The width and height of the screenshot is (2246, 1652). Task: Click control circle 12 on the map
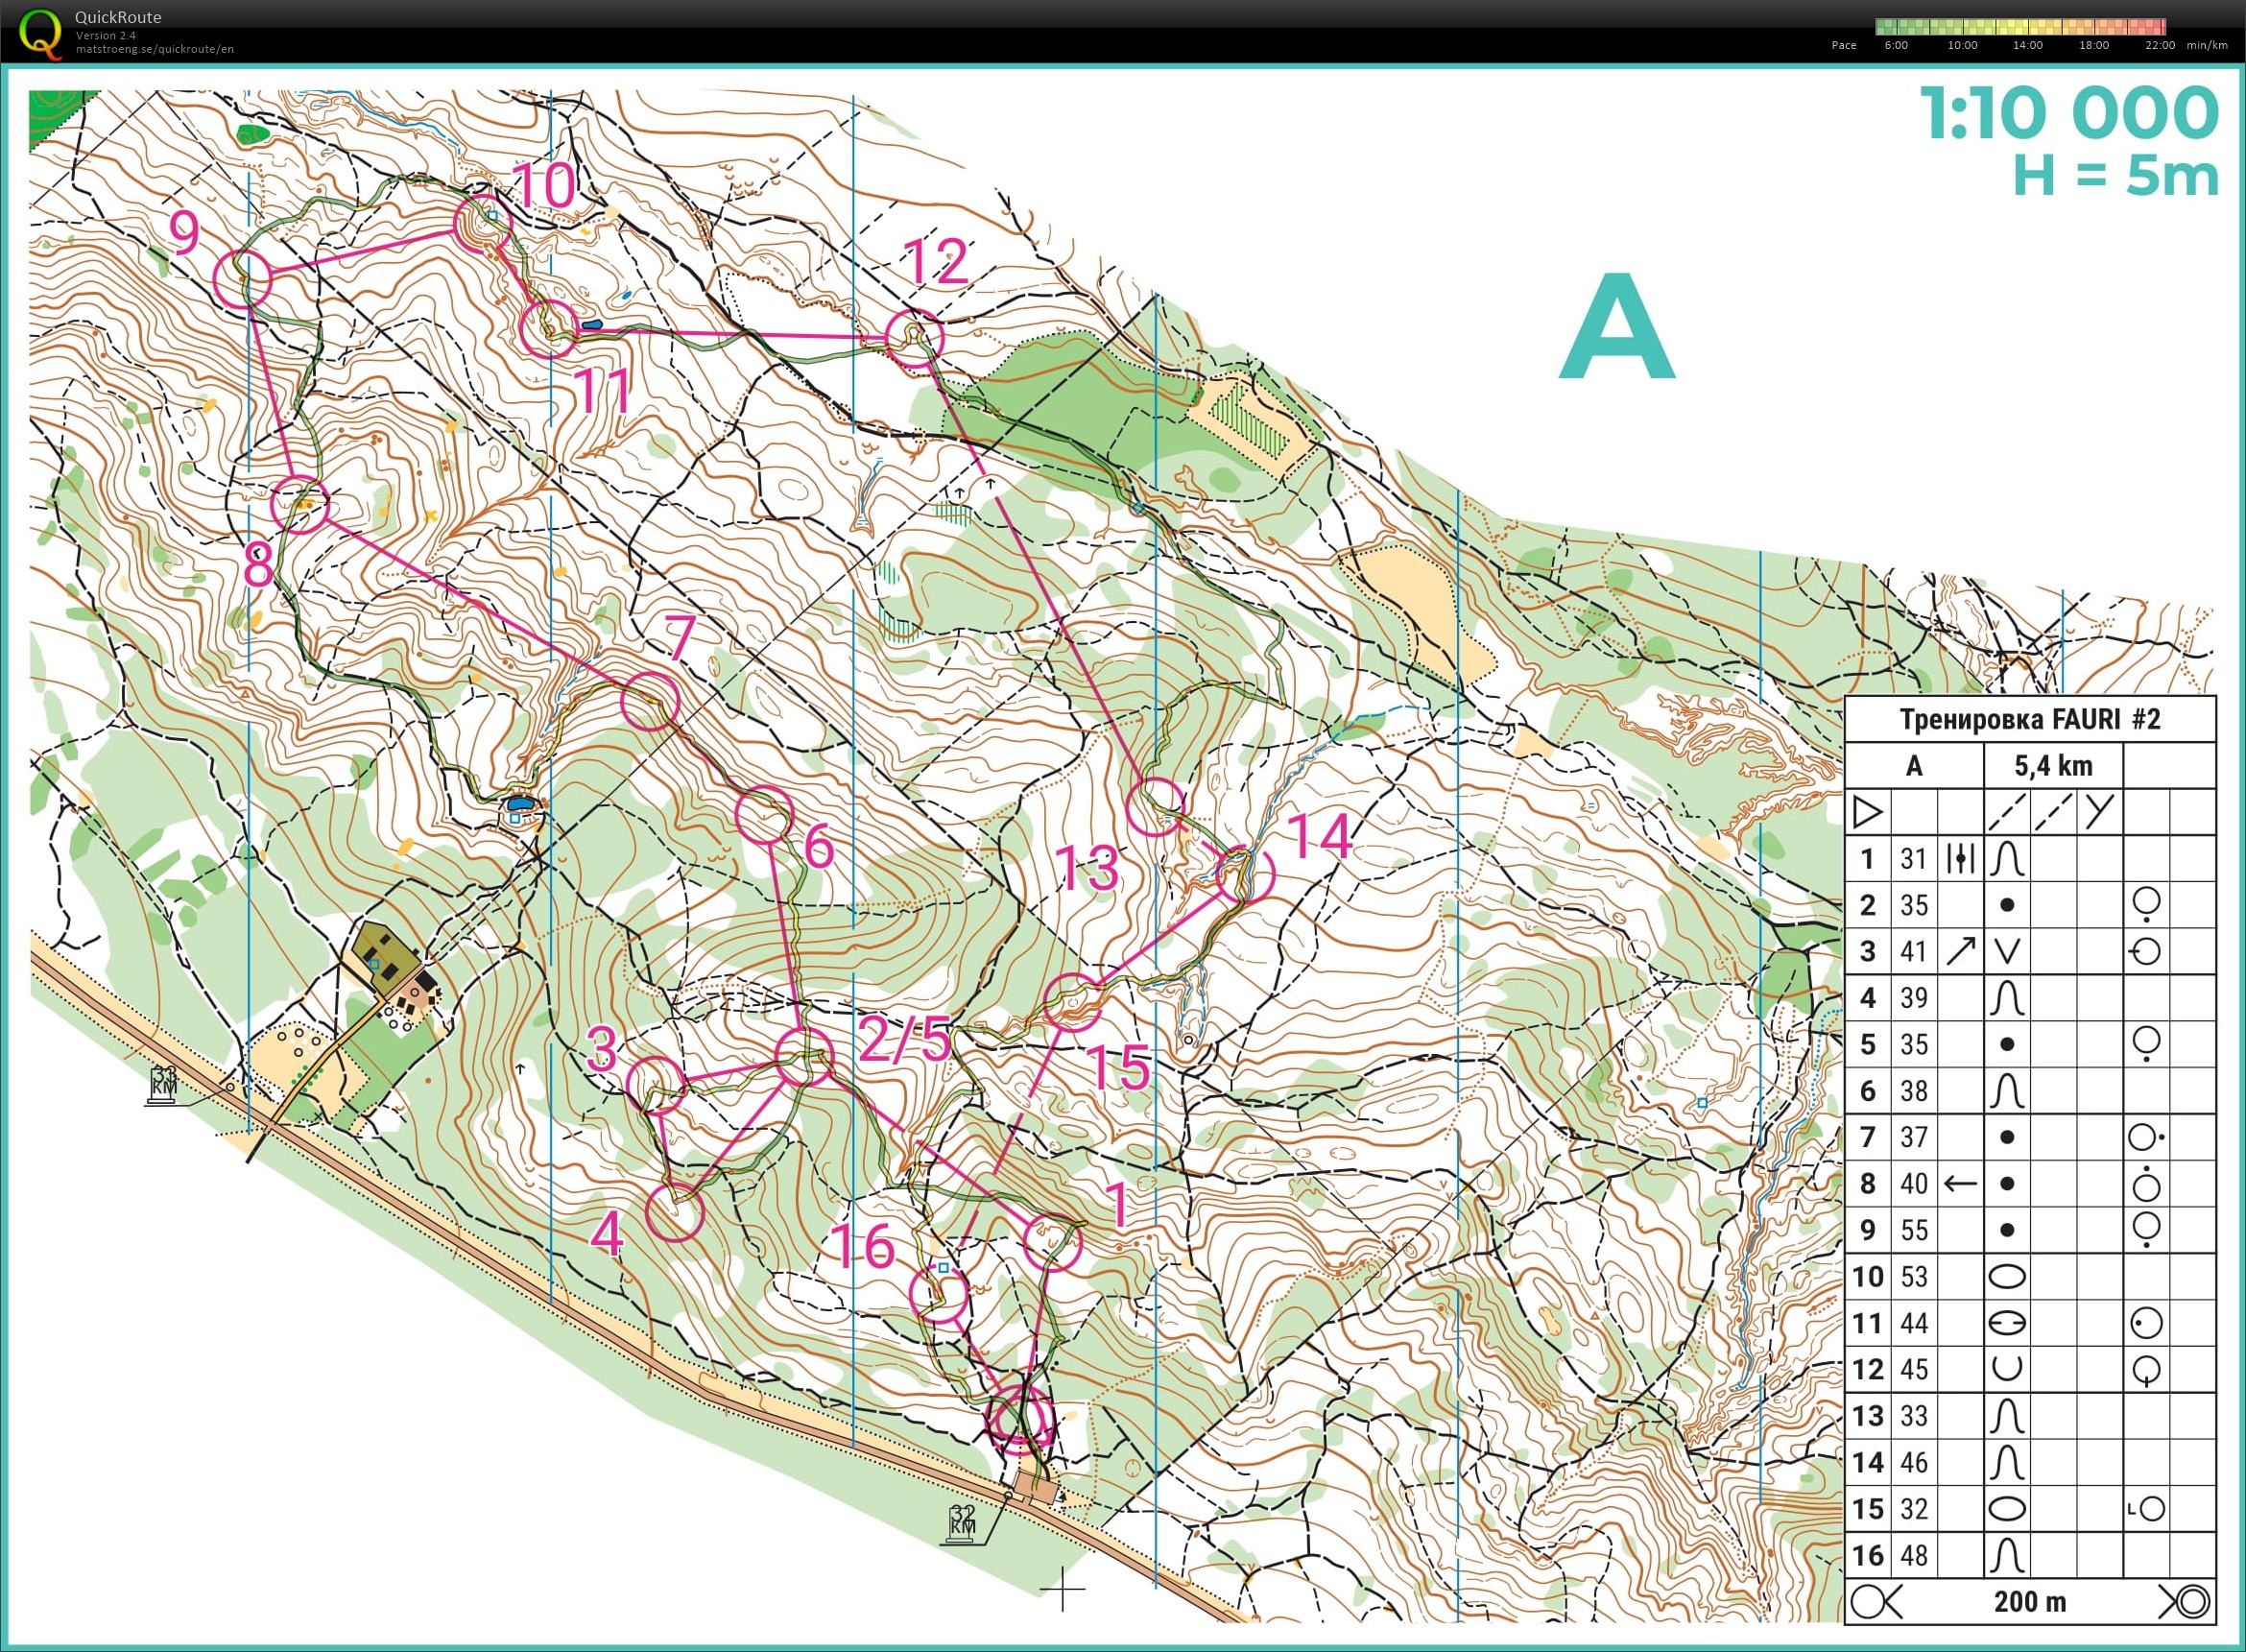pyautogui.click(x=914, y=338)
